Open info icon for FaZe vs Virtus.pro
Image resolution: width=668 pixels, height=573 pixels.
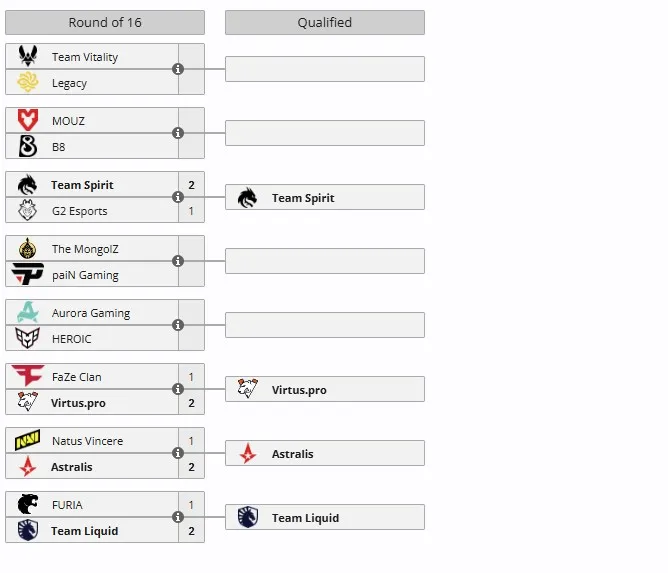(178, 389)
